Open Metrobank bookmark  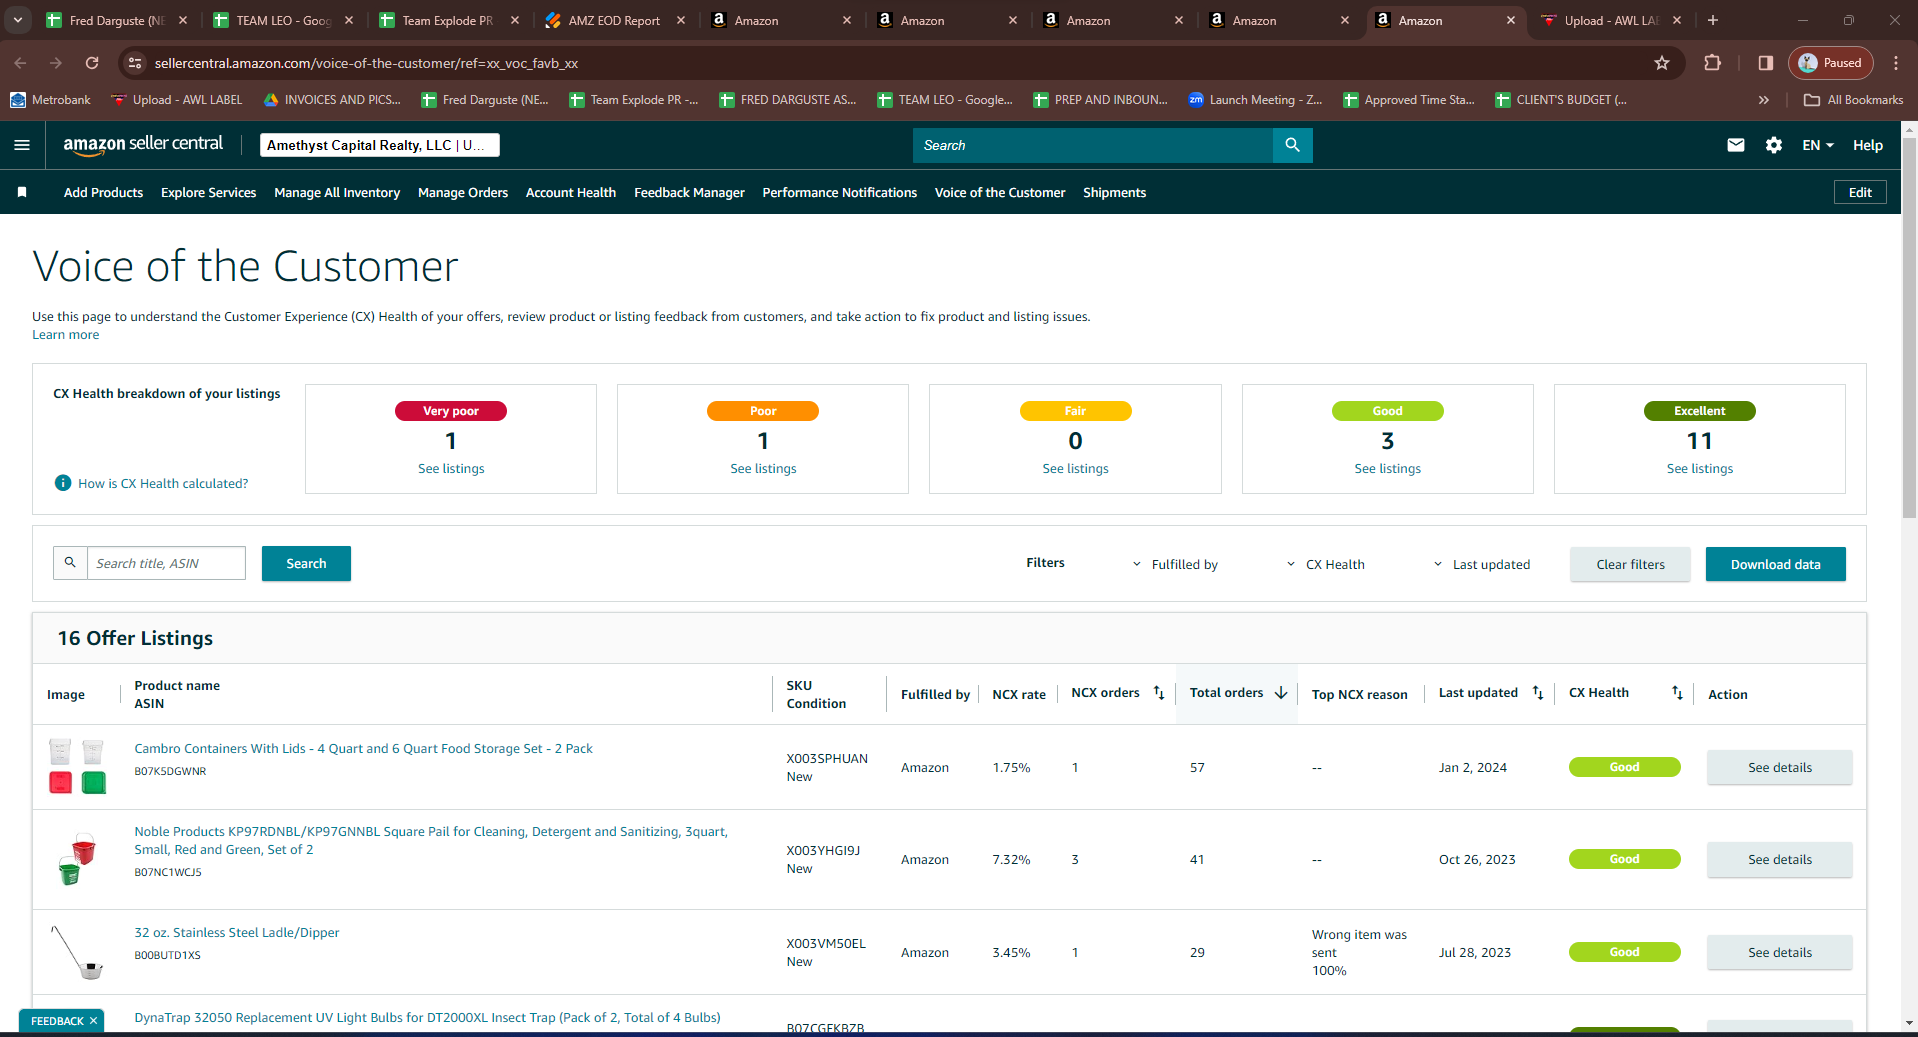50,100
